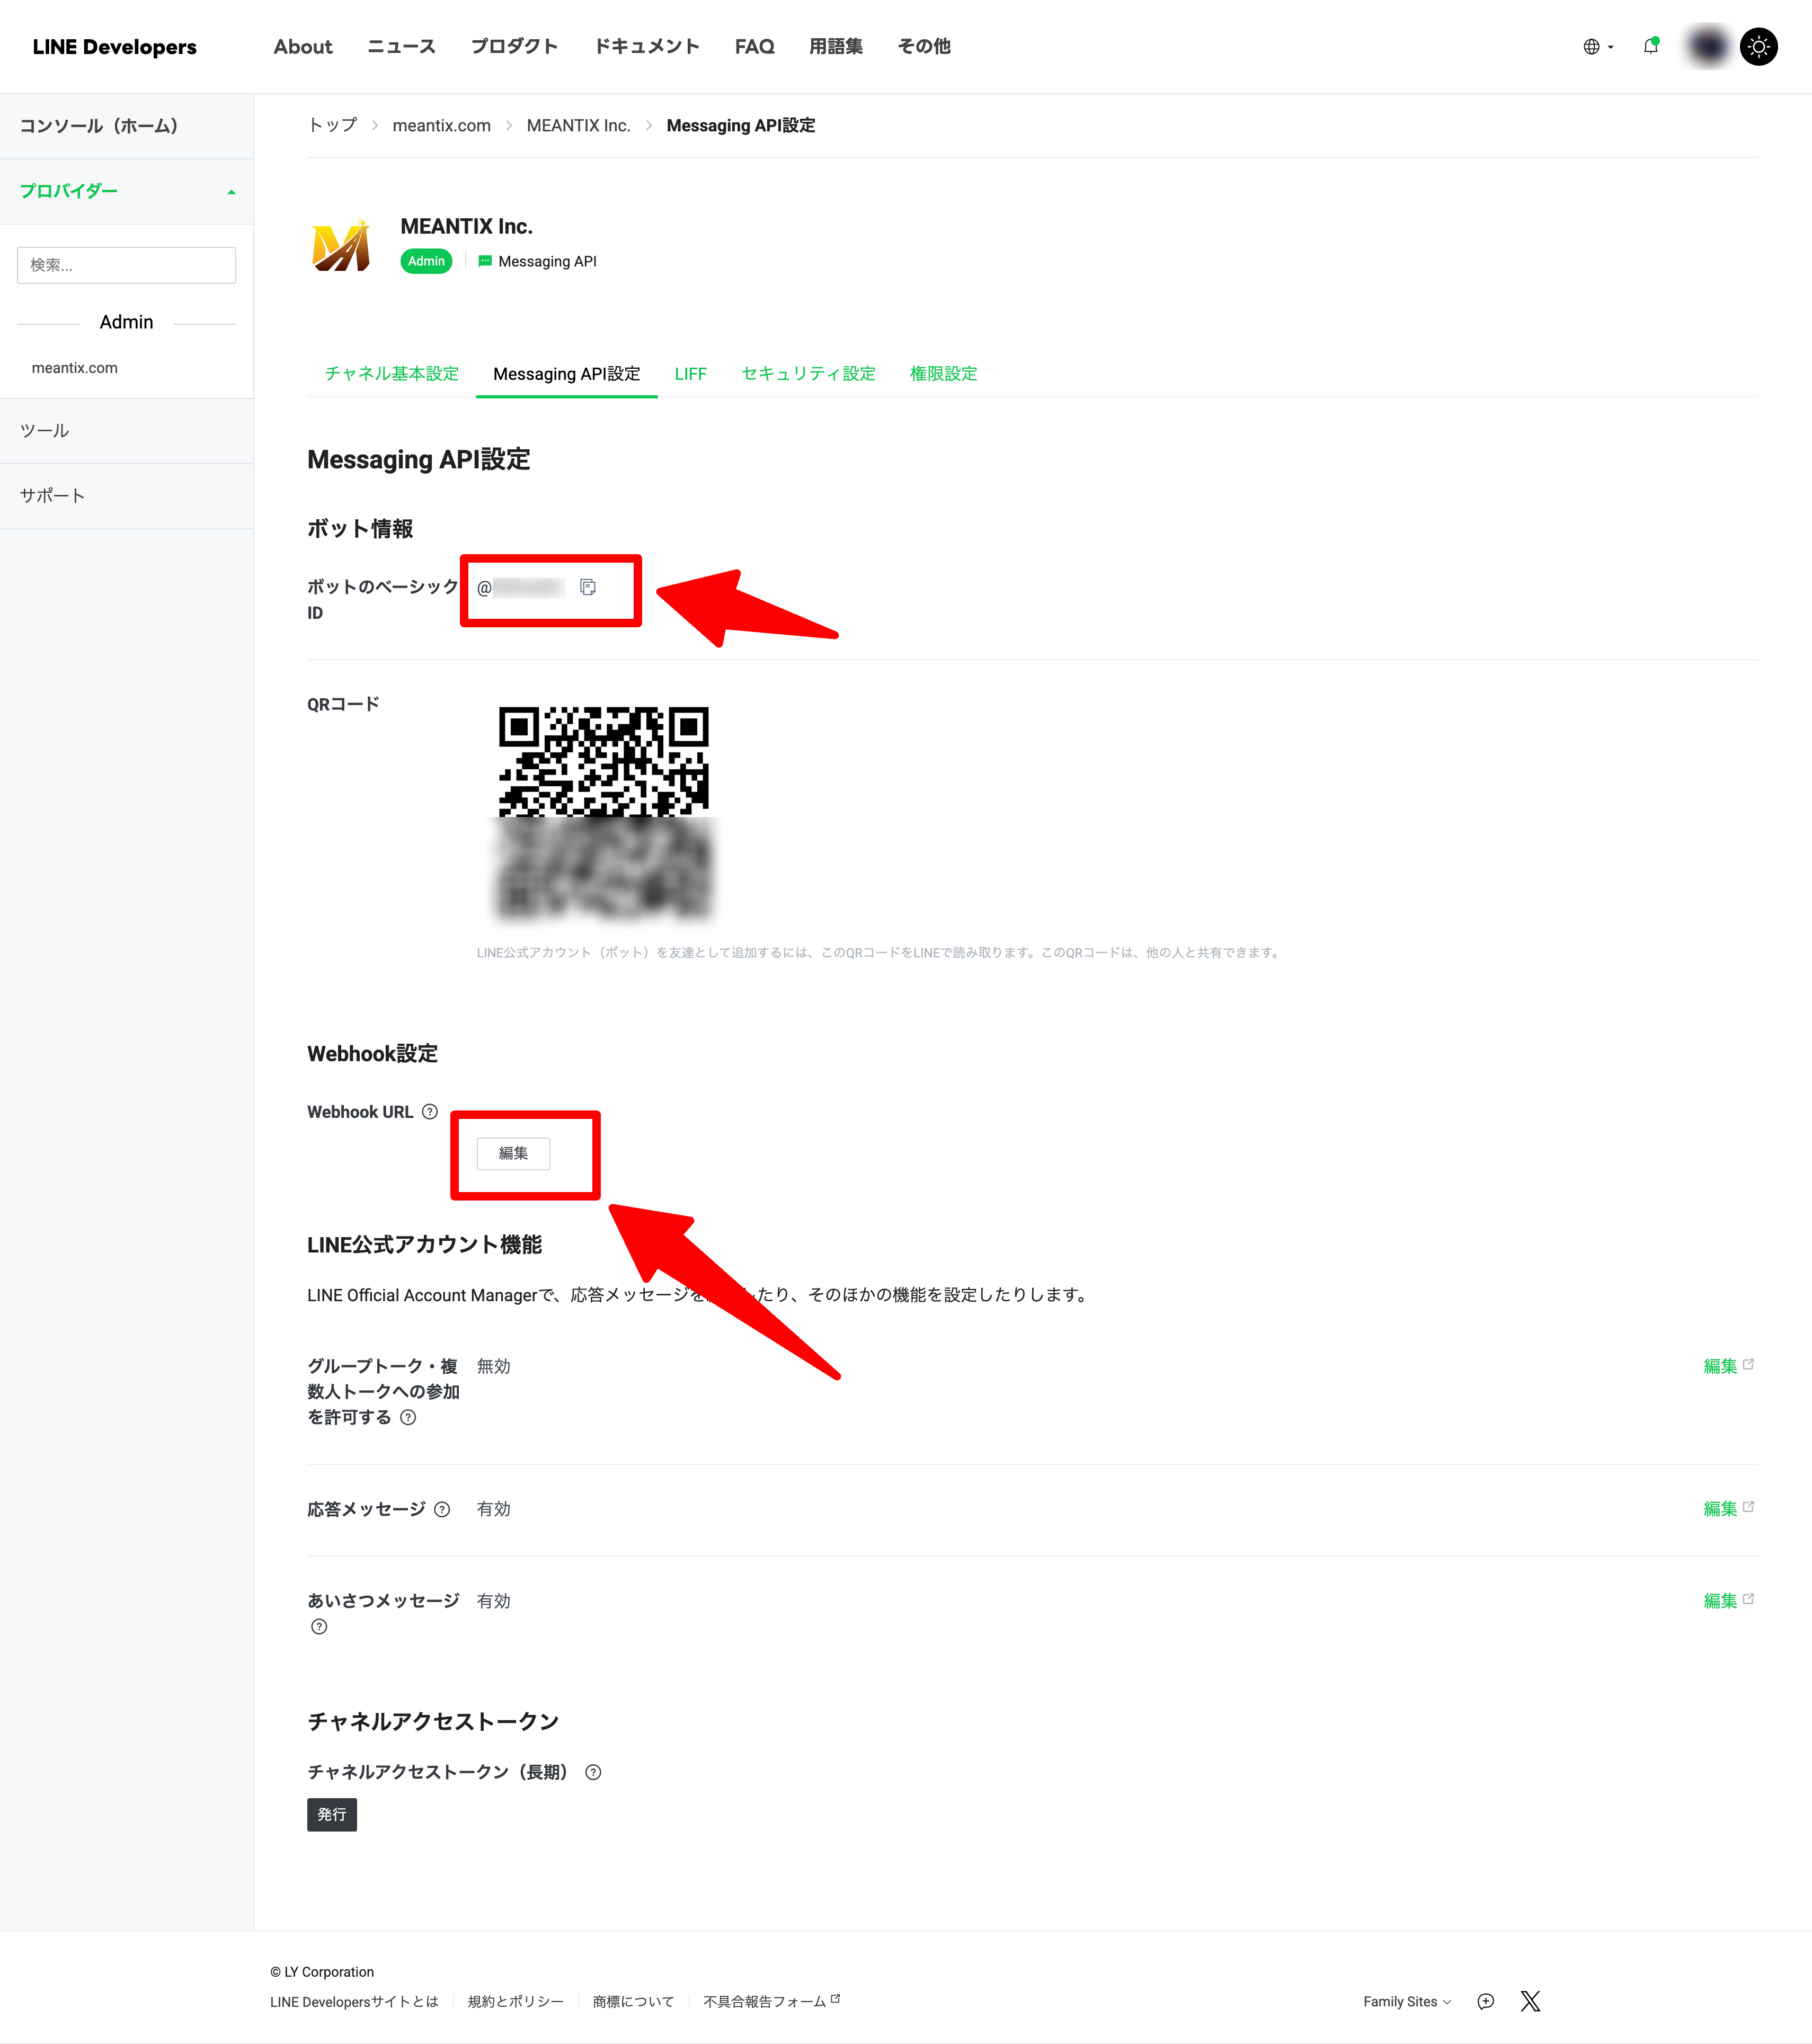Go to トップ in the breadcrumb
1812x2044 pixels.
click(x=332, y=125)
